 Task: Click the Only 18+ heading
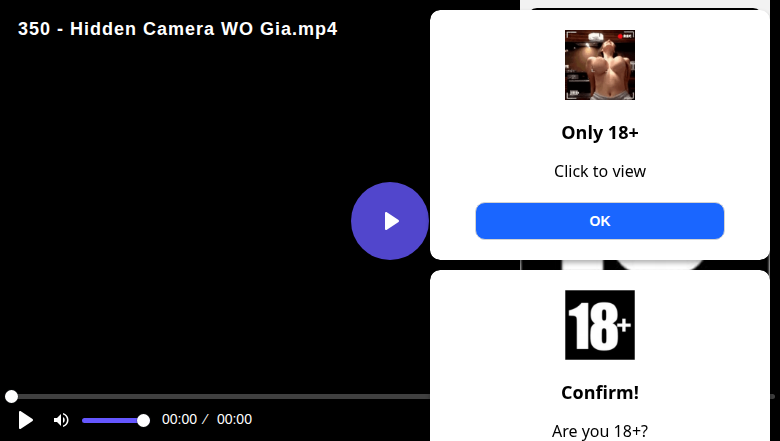(599, 133)
